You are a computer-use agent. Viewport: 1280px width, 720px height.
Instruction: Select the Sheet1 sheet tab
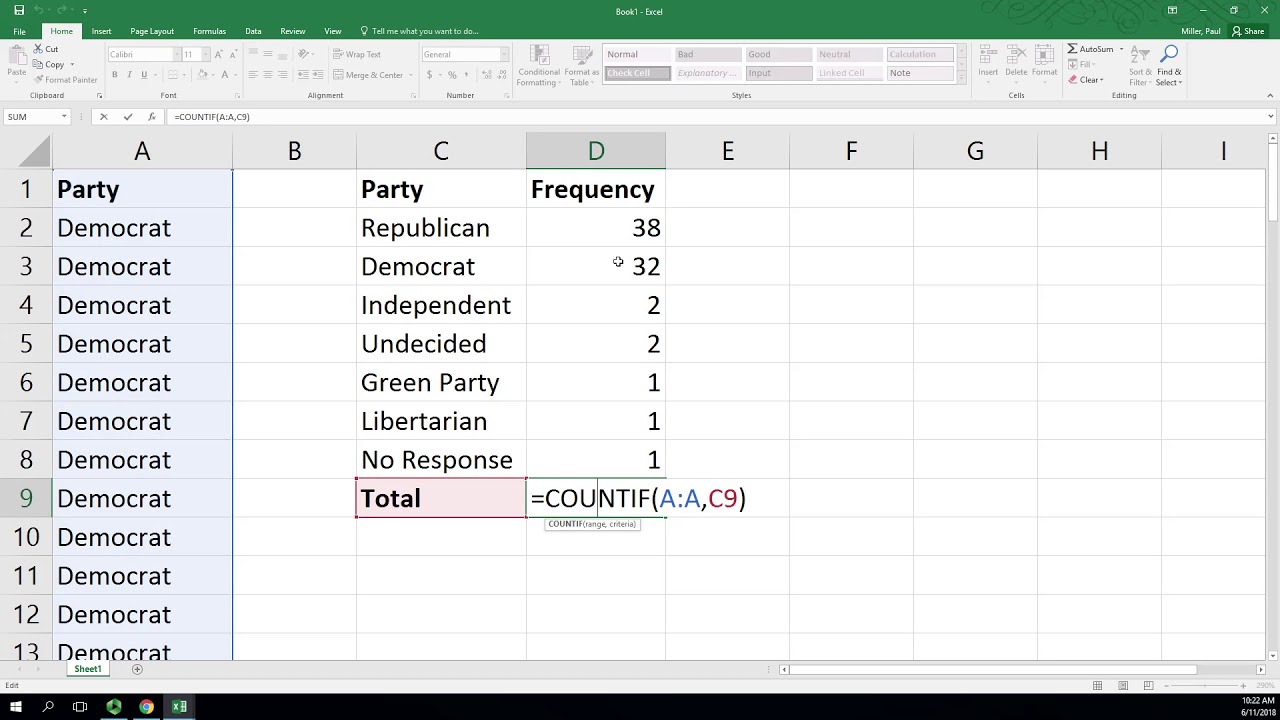[x=87, y=669]
